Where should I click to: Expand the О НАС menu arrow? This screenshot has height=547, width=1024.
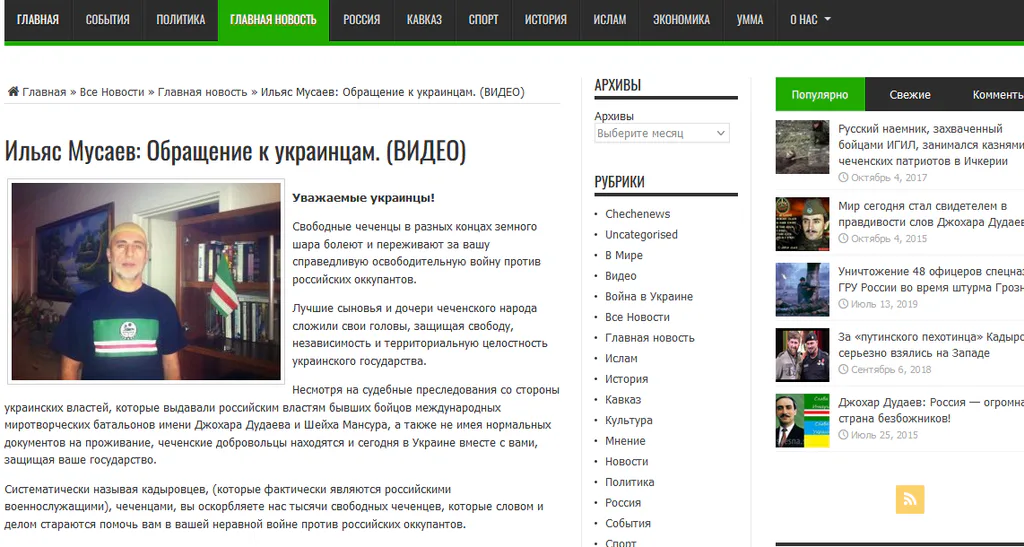pos(827,20)
